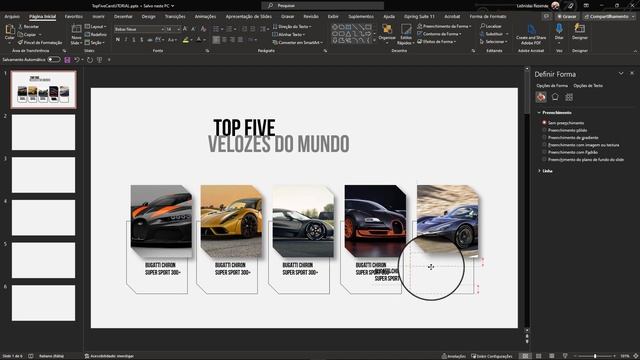Click the Redefinir slide button
Image resolution: width=640 pixels, height=360 pixels.
(96, 34)
